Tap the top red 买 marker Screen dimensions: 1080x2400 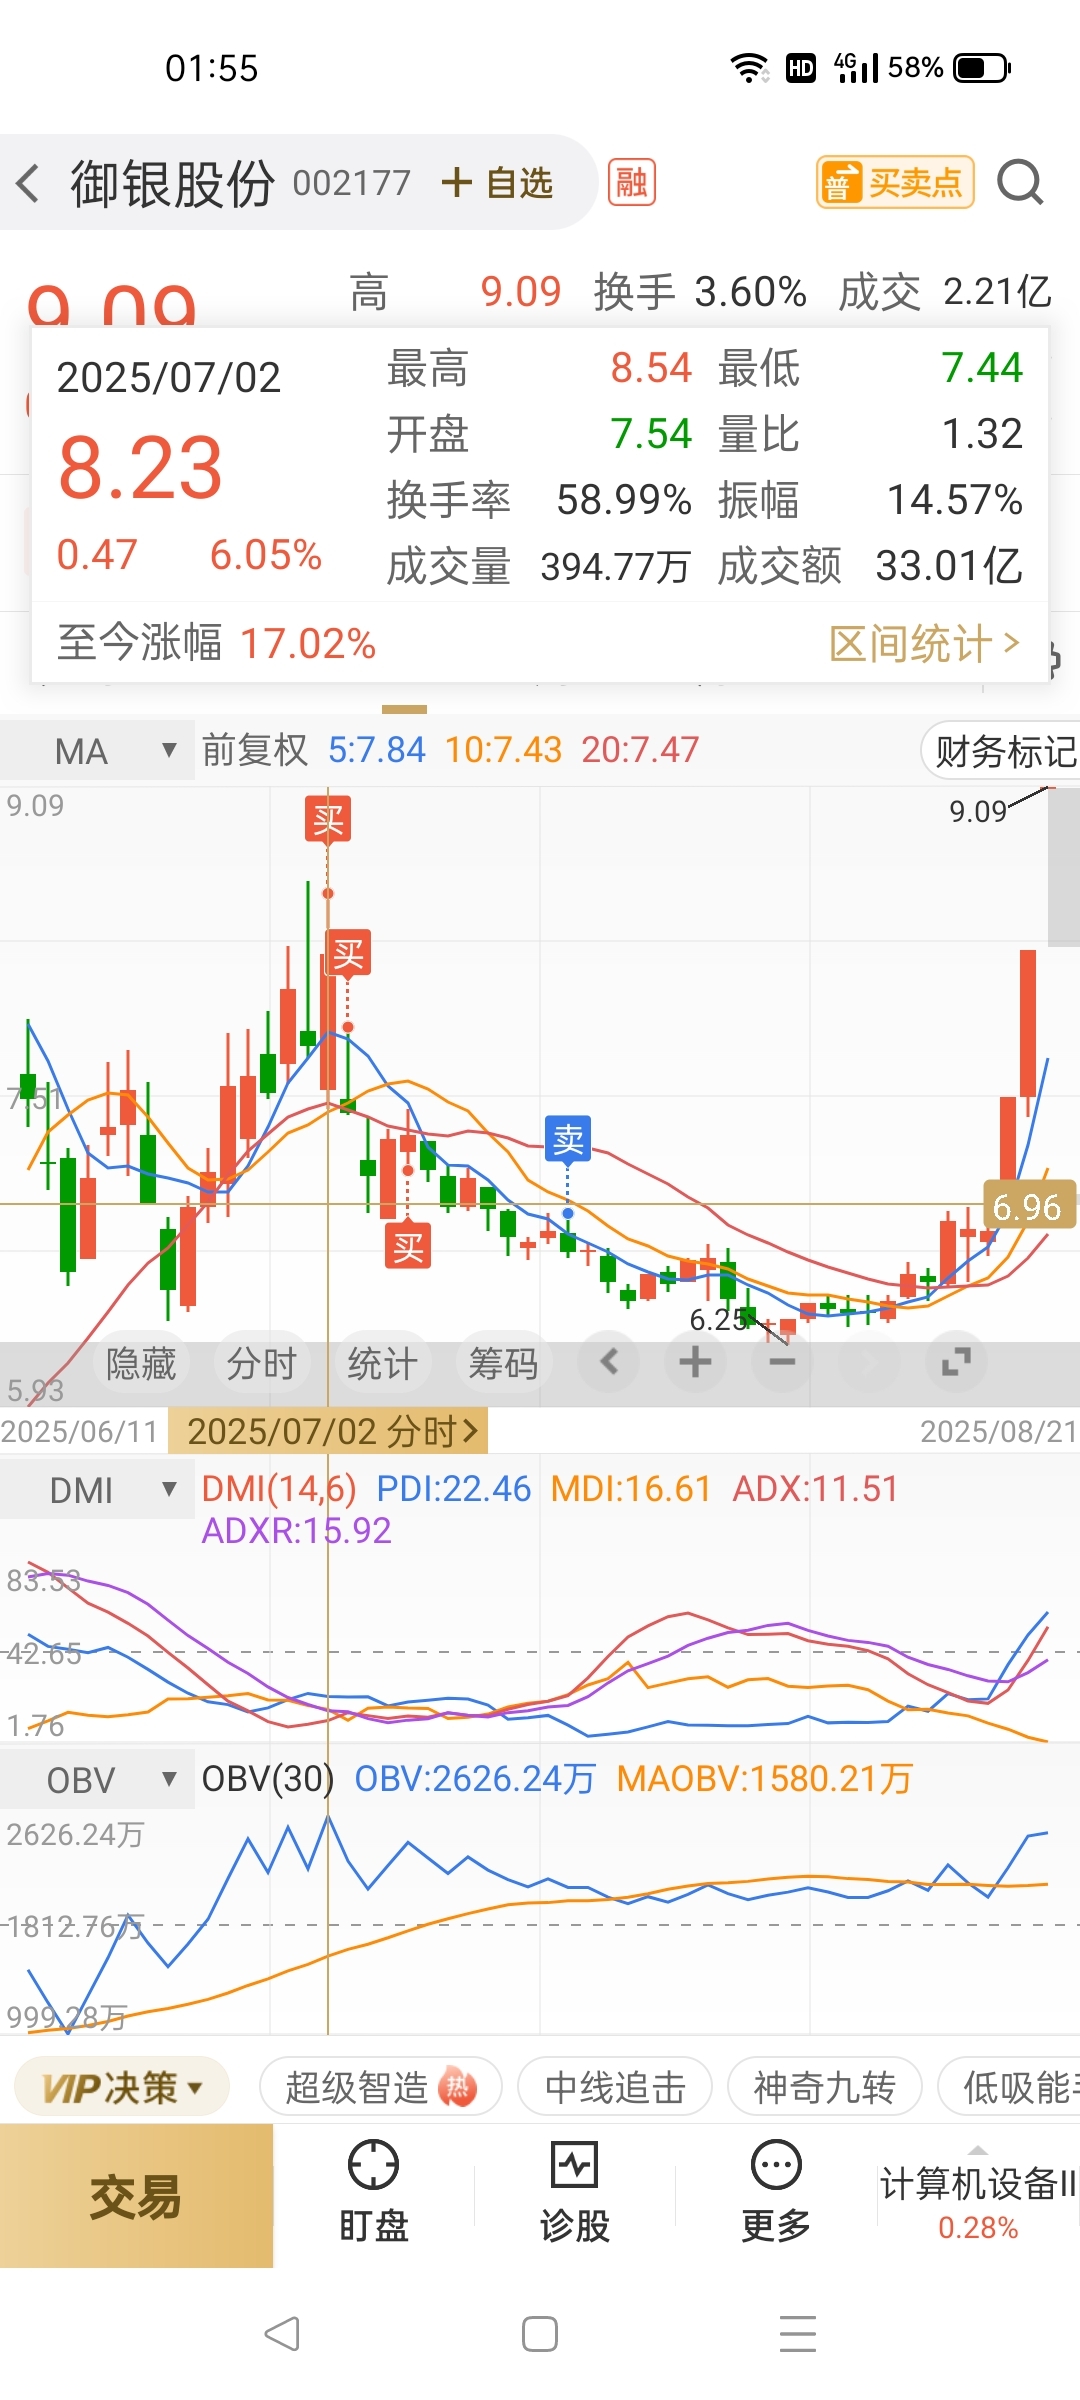pos(328,820)
